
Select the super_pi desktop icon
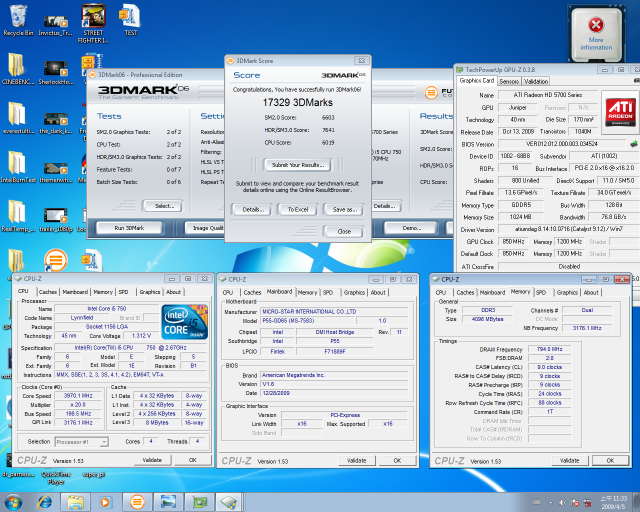pyautogui.click(x=93, y=474)
